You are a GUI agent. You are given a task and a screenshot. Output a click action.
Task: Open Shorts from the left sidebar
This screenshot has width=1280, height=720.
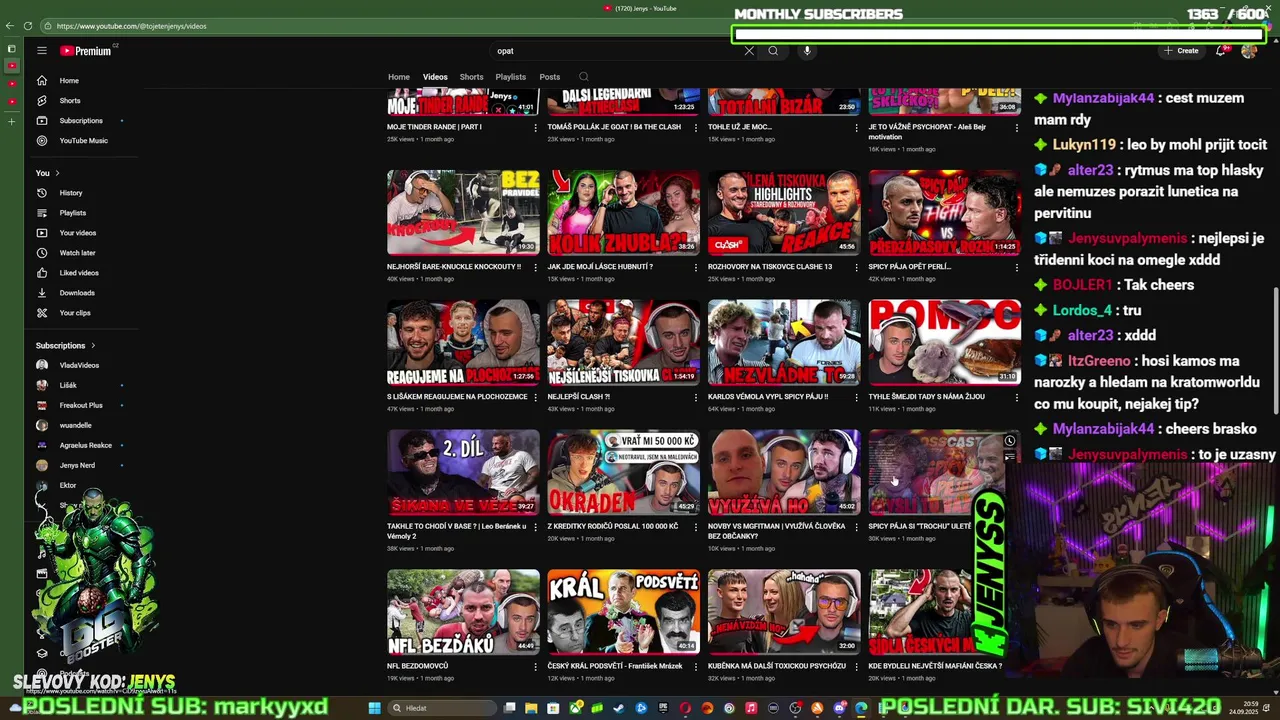[x=69, y=101]
